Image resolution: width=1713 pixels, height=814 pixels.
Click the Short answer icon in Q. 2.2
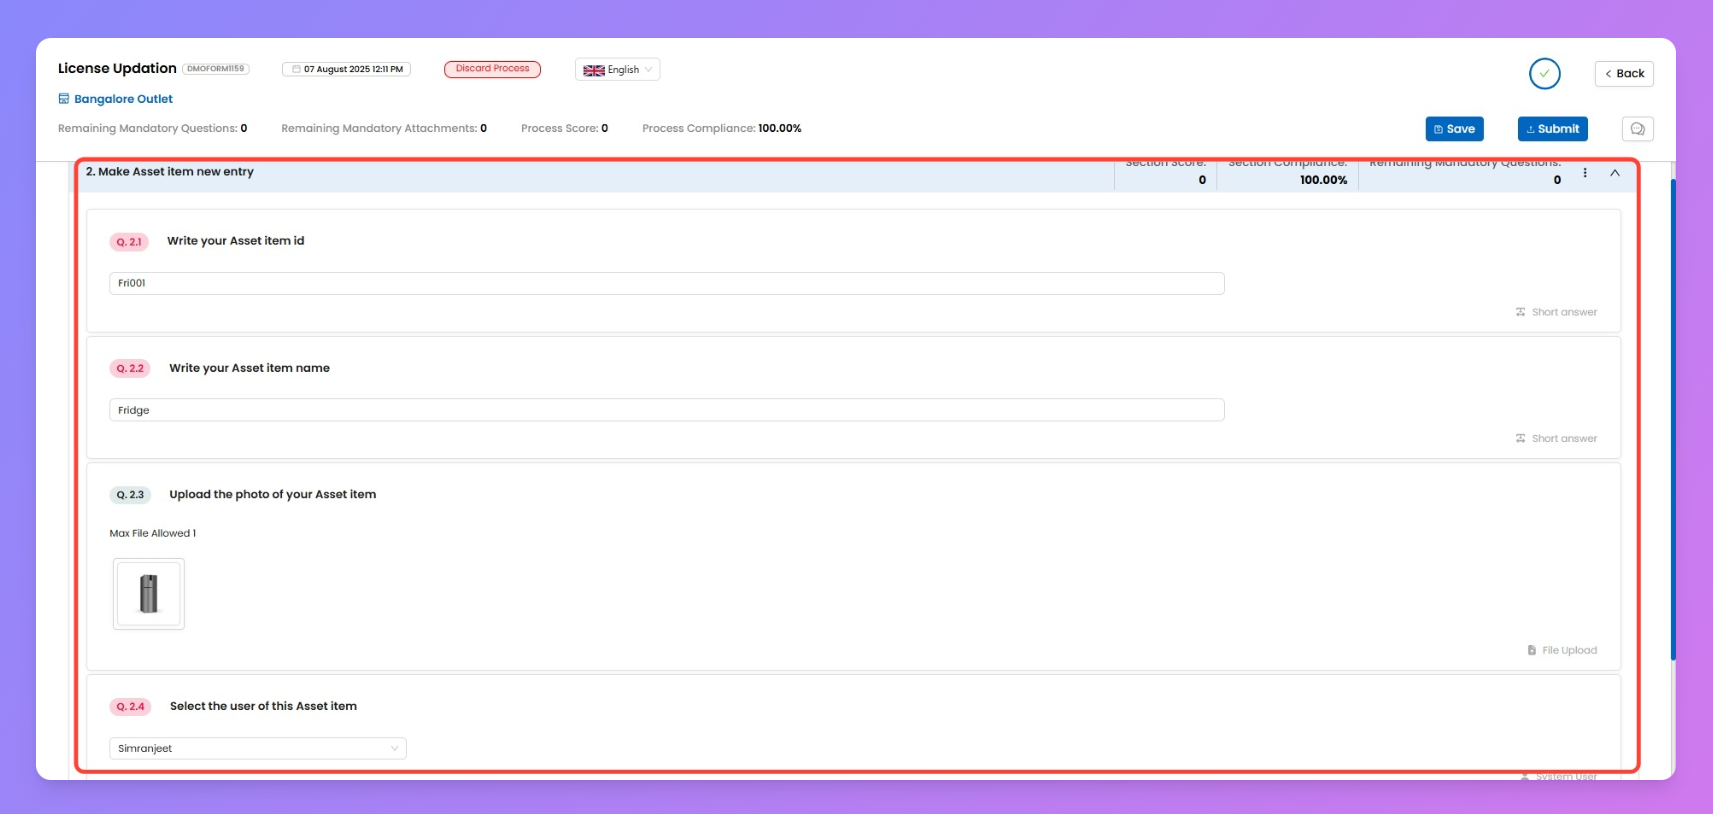click(1520, 438)
